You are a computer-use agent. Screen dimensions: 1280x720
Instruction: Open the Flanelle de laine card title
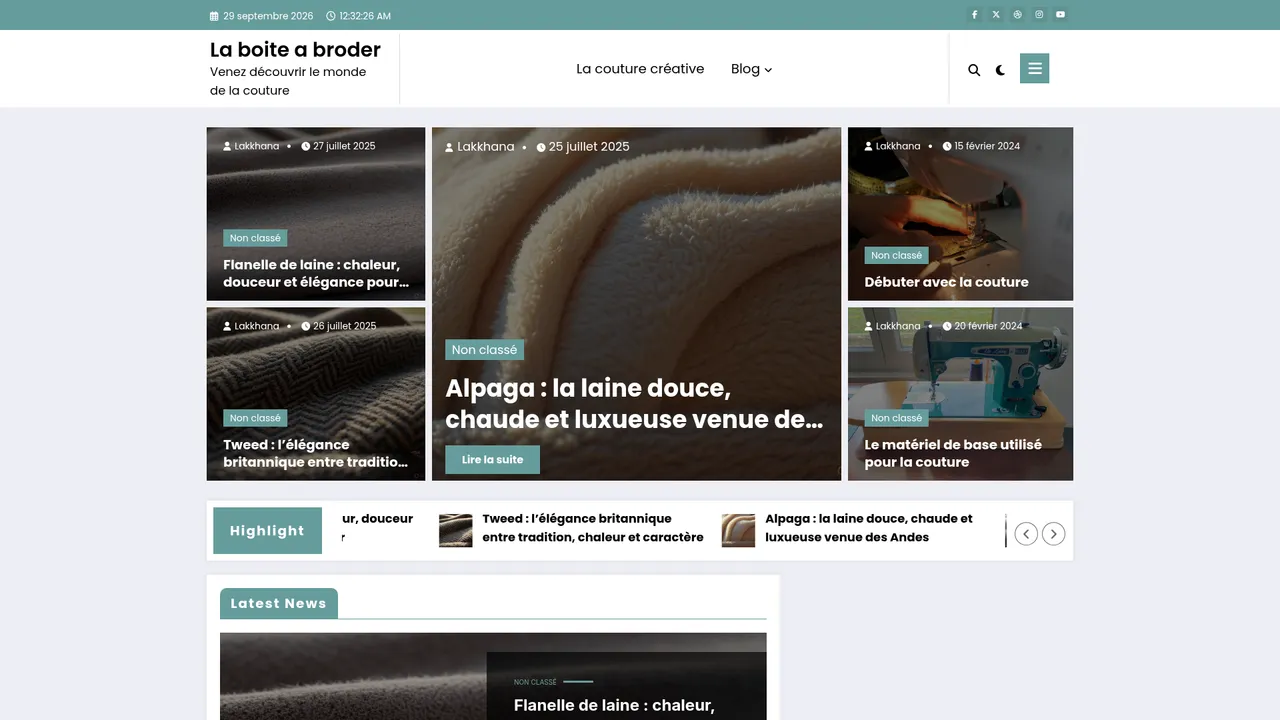(316, 274)
